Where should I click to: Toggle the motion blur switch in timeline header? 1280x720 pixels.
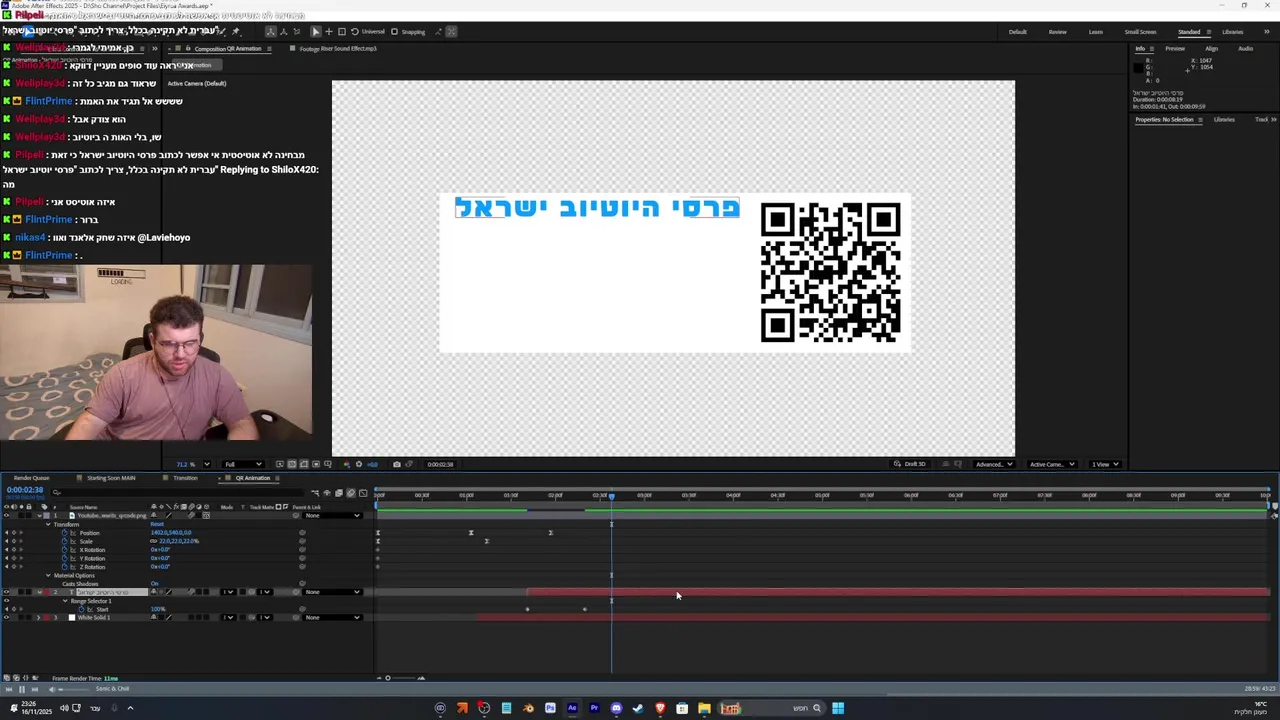tap(350, 493)
